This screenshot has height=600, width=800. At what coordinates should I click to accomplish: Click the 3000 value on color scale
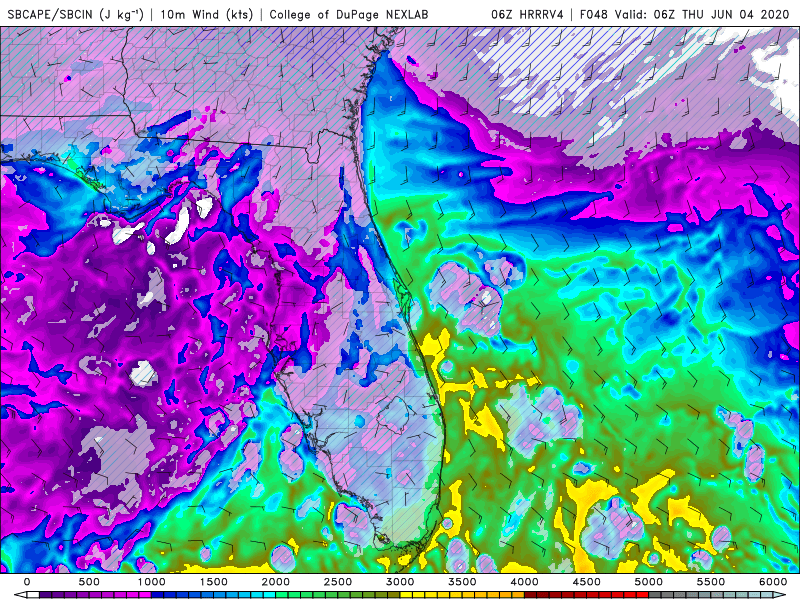click(400, 582)
